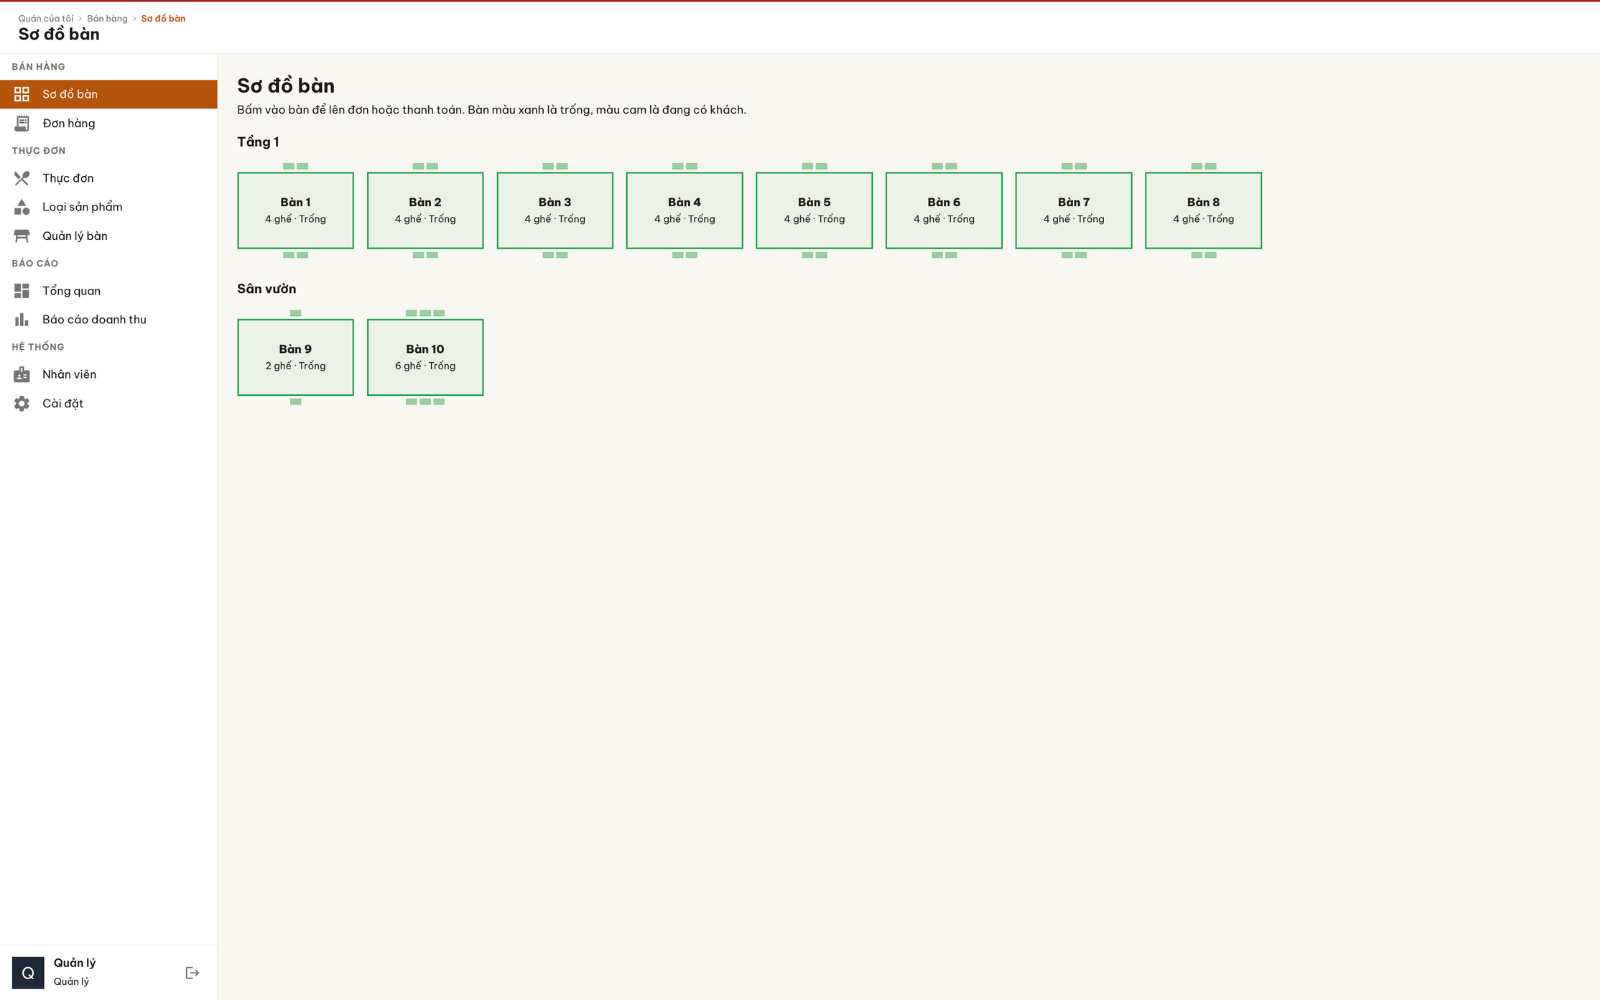Screen dimensions: 1600x1000
Task: Open Tổng quan report
Action: [x=108, y=291]
